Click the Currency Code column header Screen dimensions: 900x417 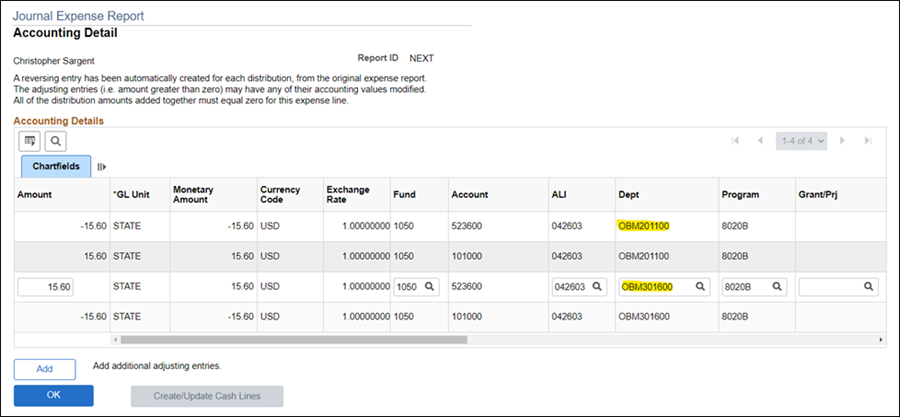[x=278, y=194]
